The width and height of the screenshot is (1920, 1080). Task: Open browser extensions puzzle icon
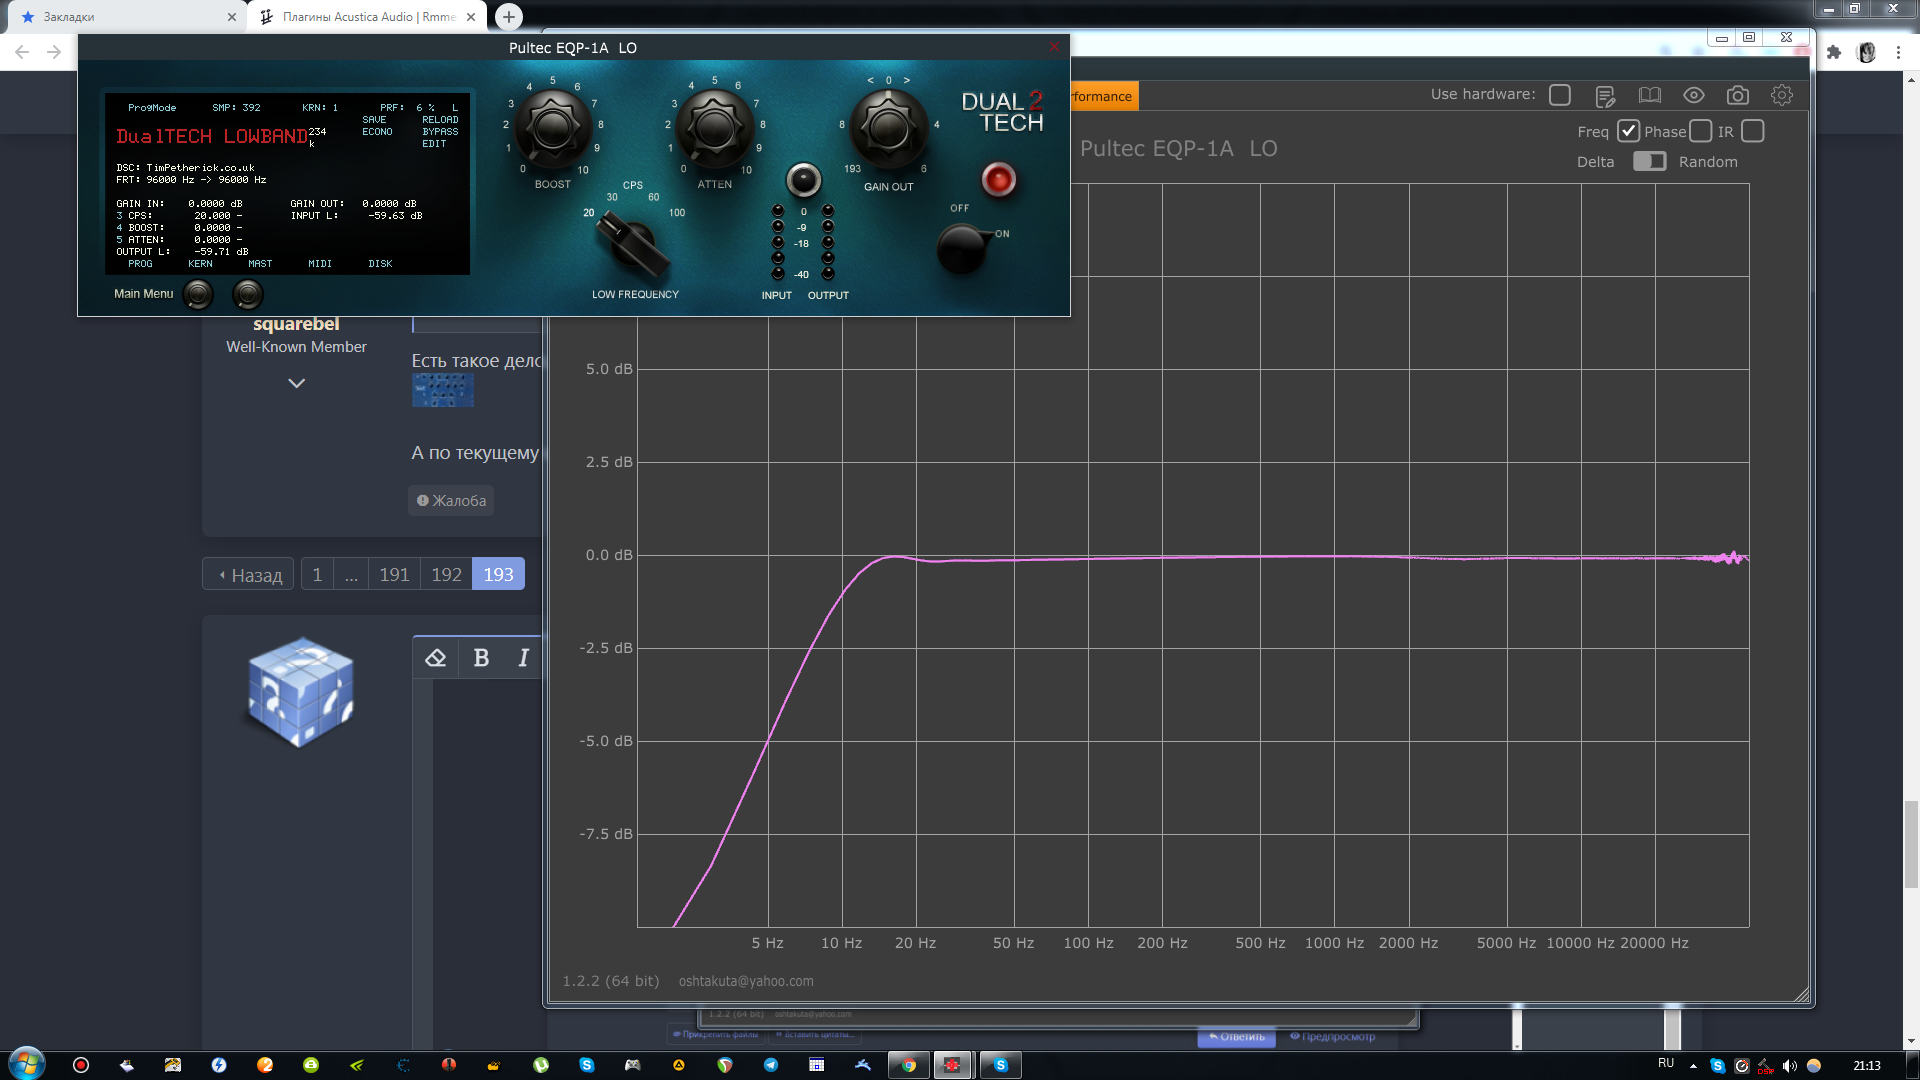(x=1834, y=53)
